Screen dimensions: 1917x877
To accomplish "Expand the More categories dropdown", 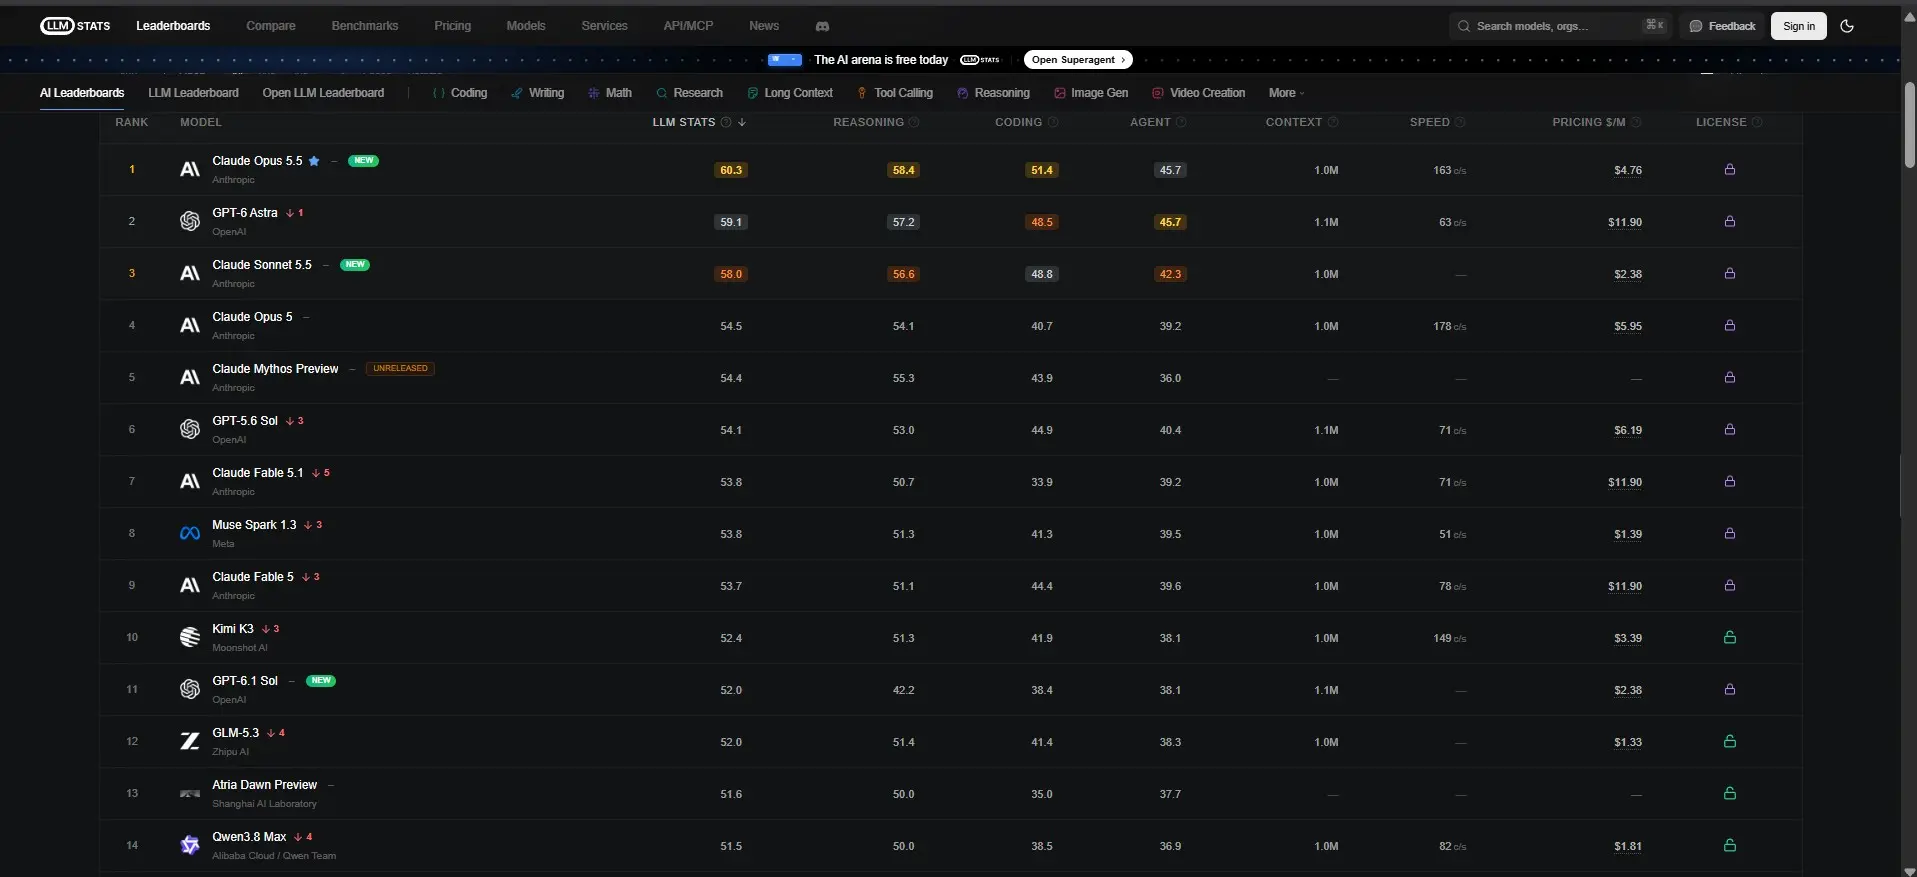I will coord(1286,93).
